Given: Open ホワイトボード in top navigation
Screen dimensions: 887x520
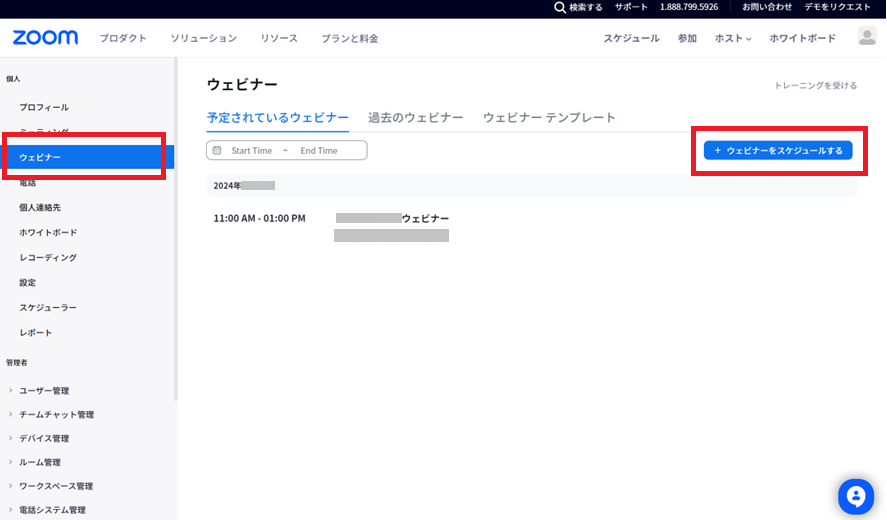Looking at the screenshot, I should (x=802, y=38).
